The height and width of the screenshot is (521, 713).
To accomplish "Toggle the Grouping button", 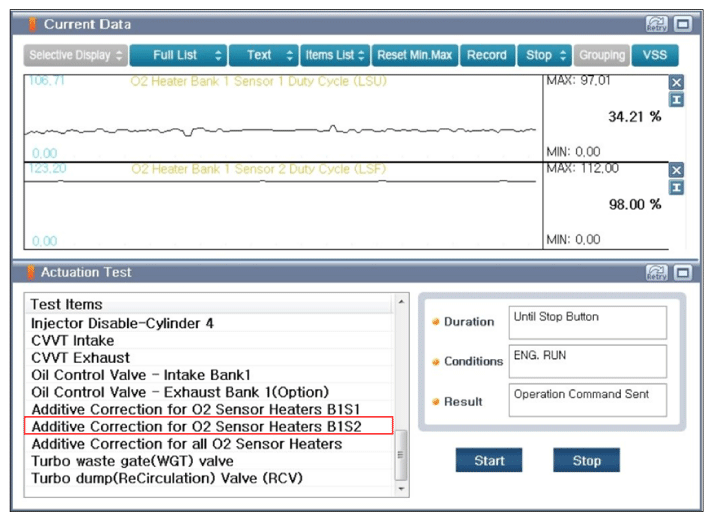I will [601, 55].
